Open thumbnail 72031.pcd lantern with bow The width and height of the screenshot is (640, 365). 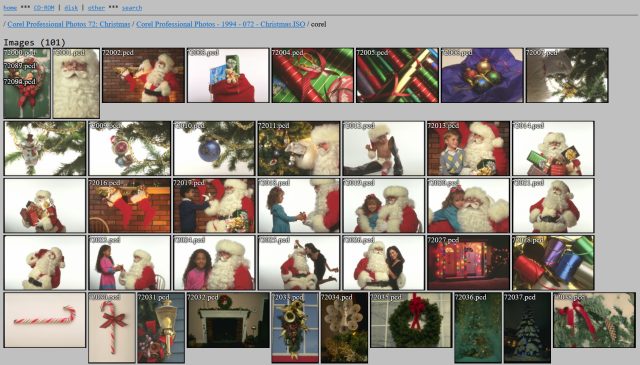[x=161, y=327]
